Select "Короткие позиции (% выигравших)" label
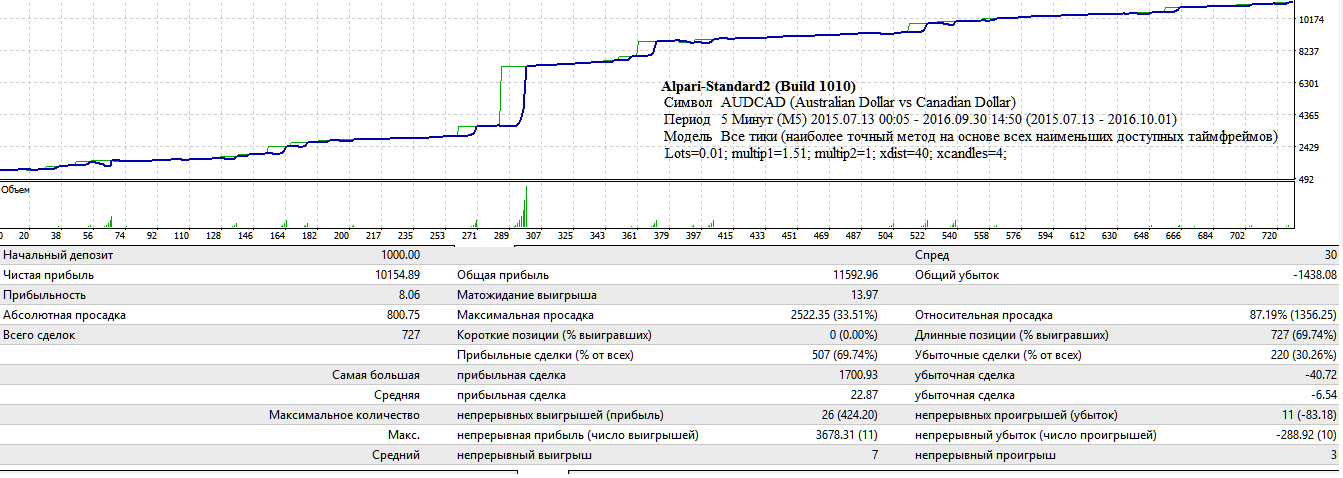 [x=555, y=335]
